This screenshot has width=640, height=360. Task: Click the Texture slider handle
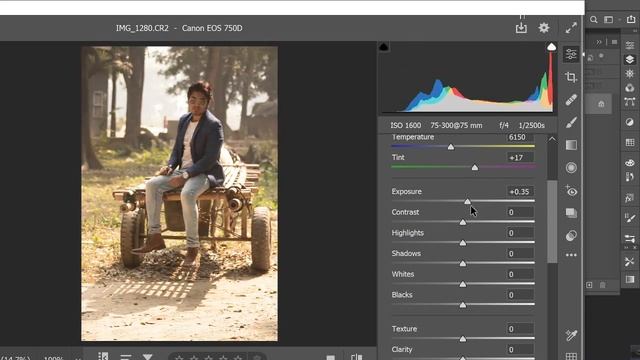coord(462,339)
